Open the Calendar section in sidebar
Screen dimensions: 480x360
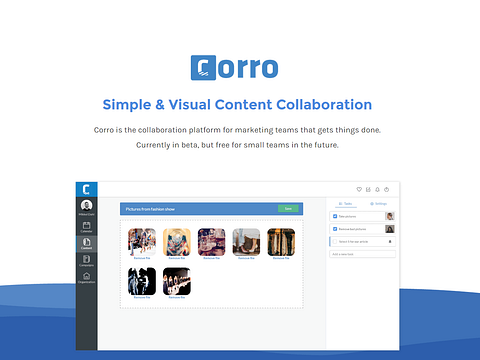(x=86, y=227)
